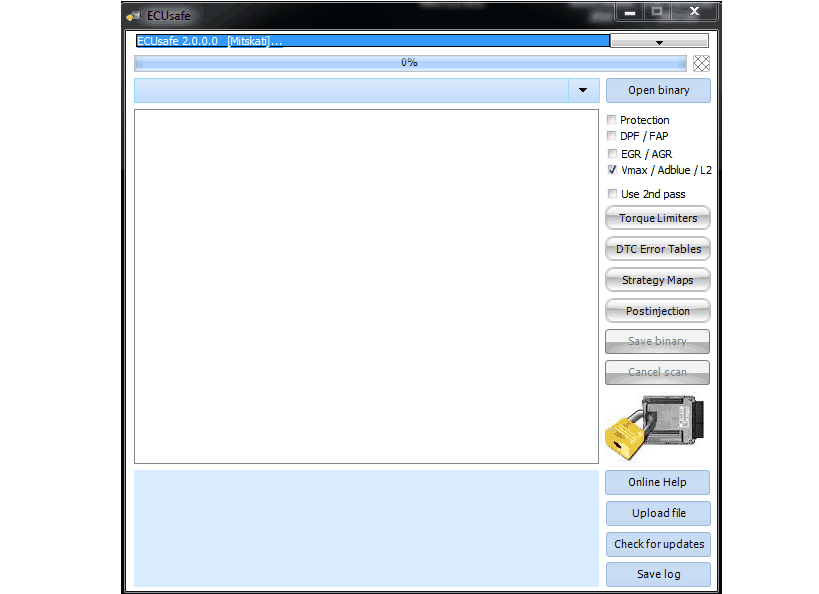Open Torque Limiters
This screenshot has height=594, width=819.
pos(658,218)
